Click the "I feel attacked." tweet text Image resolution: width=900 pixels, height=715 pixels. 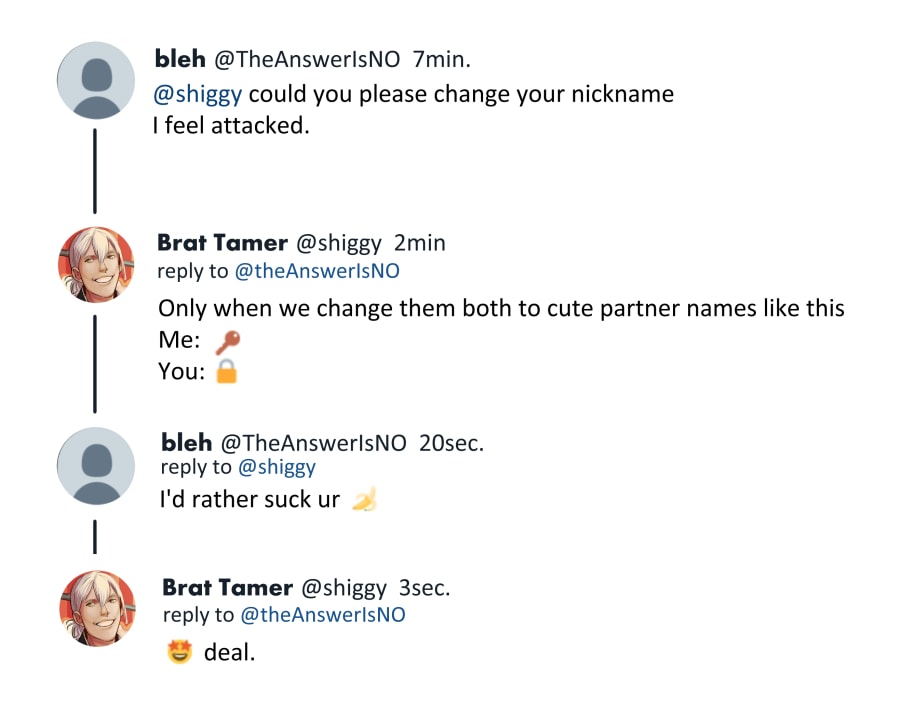(231, 126)
